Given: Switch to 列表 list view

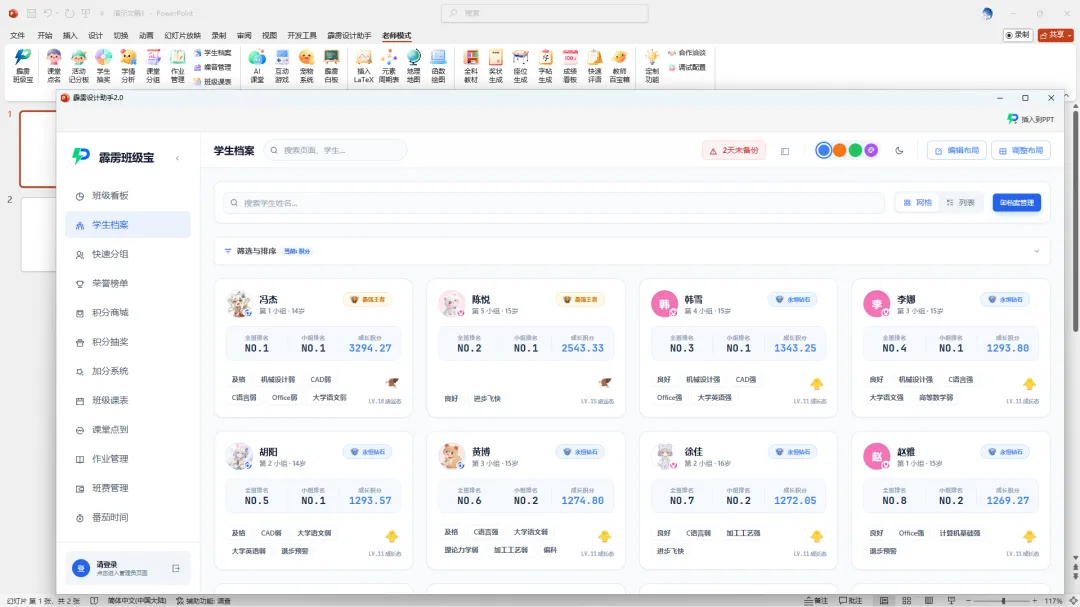Looking at the screenshot, I should [961, 203].
